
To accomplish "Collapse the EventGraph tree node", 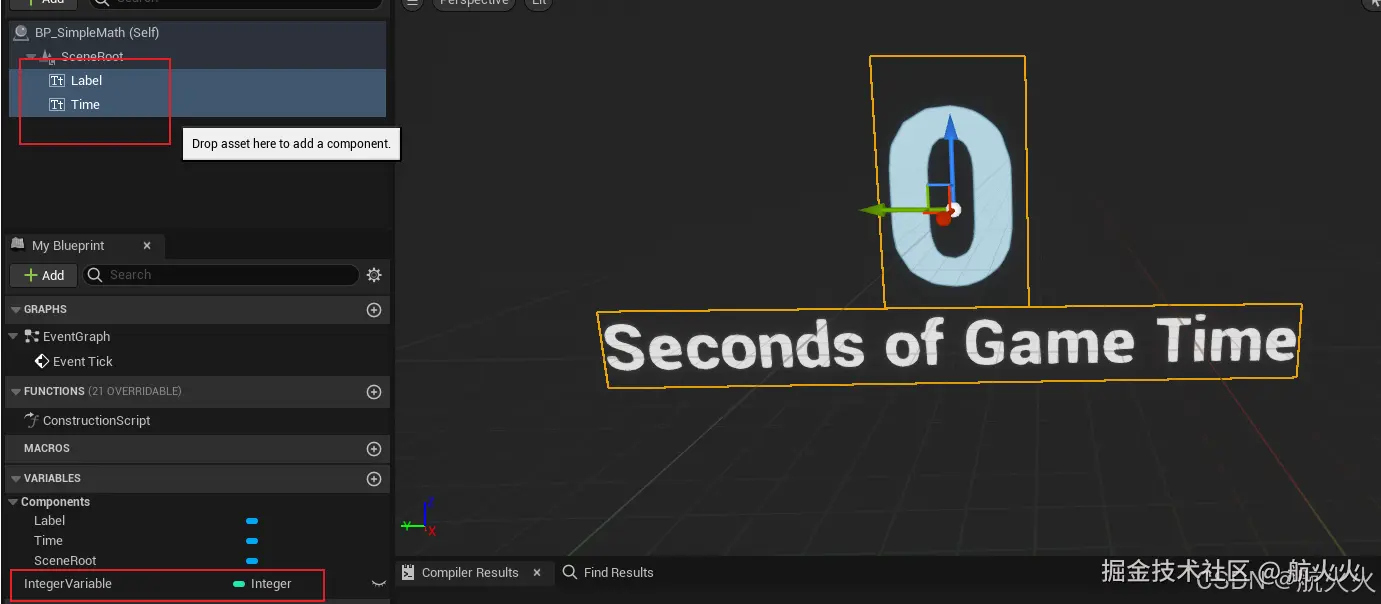I will point(13,336).
